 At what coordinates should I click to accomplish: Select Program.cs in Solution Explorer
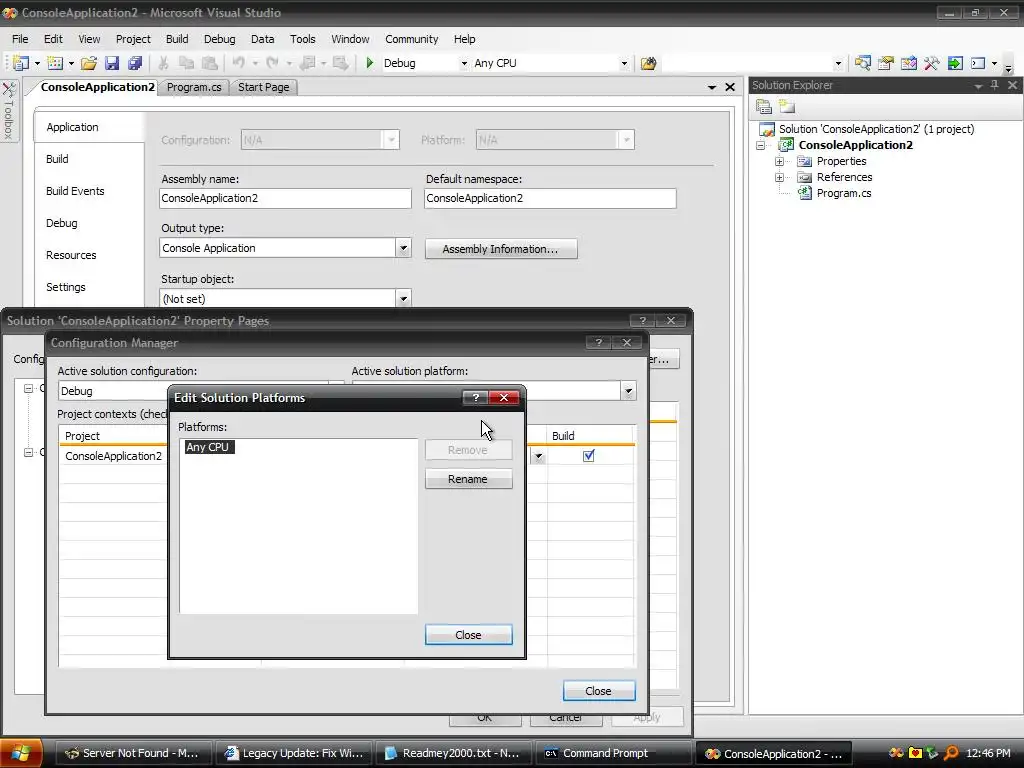click(x=844, y=193)
